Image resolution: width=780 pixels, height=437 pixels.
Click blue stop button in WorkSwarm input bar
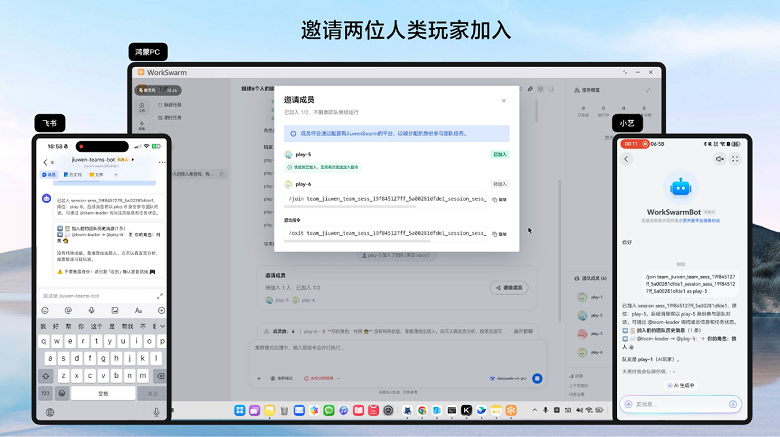click(537, 379)
